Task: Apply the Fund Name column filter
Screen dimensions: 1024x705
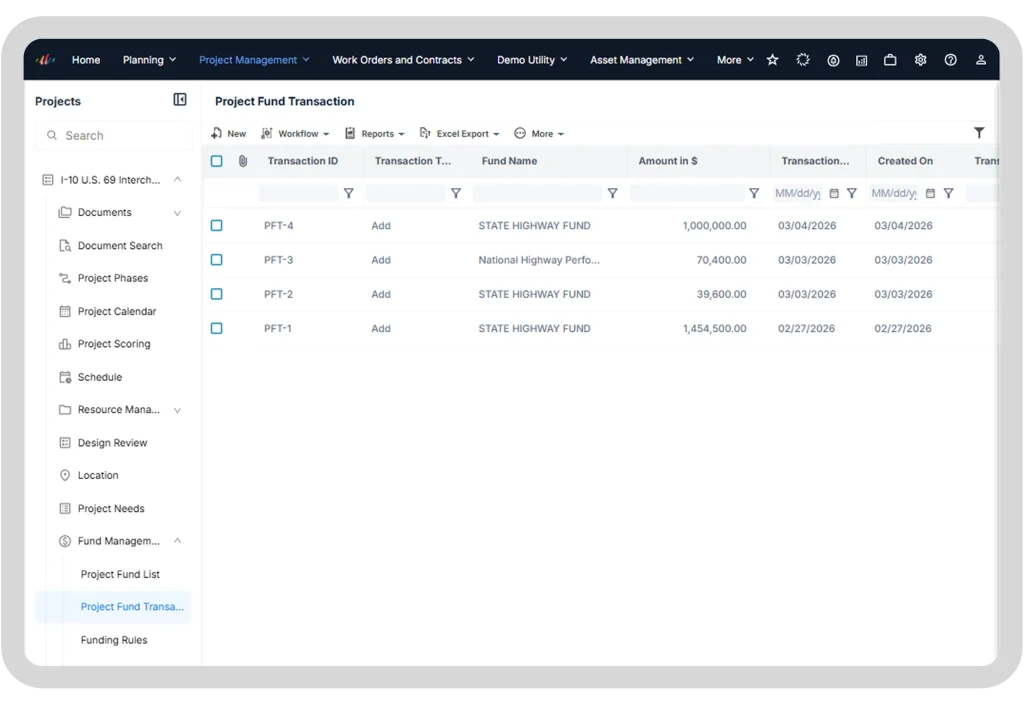Action: [613, 193]
